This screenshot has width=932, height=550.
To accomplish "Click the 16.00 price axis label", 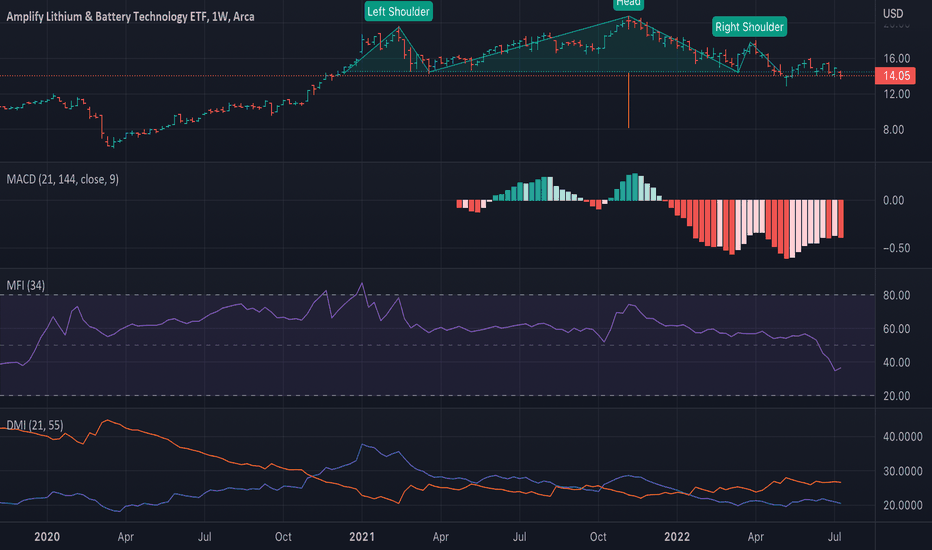I will 896,58.
